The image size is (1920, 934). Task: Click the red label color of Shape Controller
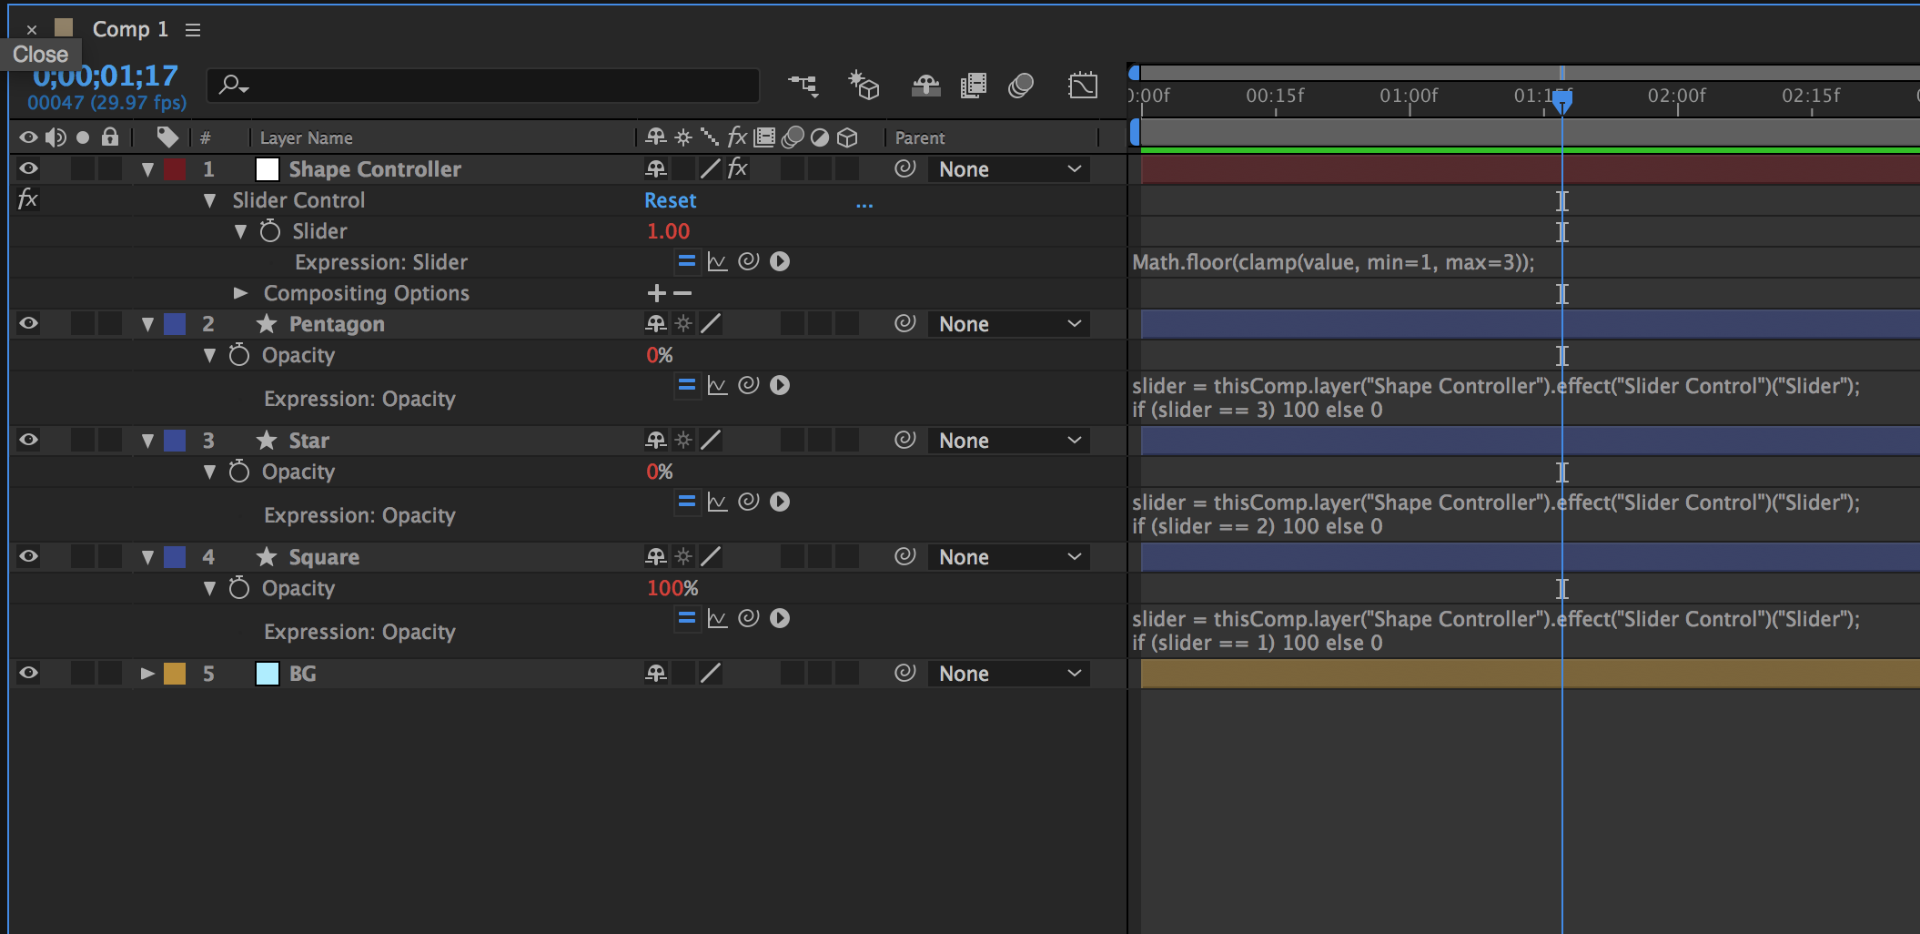[175, 169]
